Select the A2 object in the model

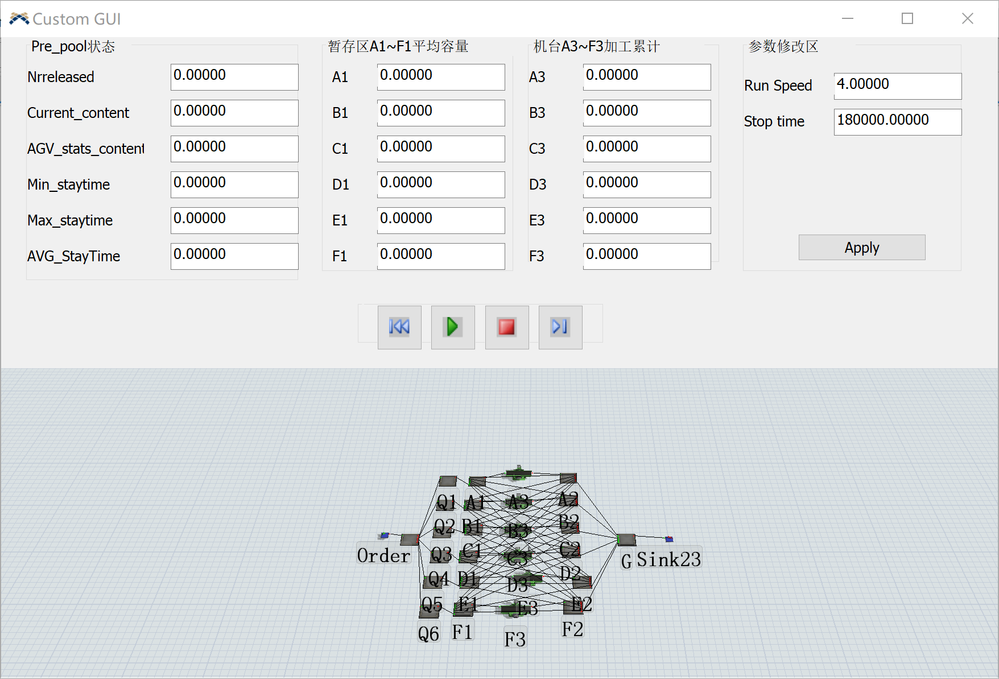(568, 478)
